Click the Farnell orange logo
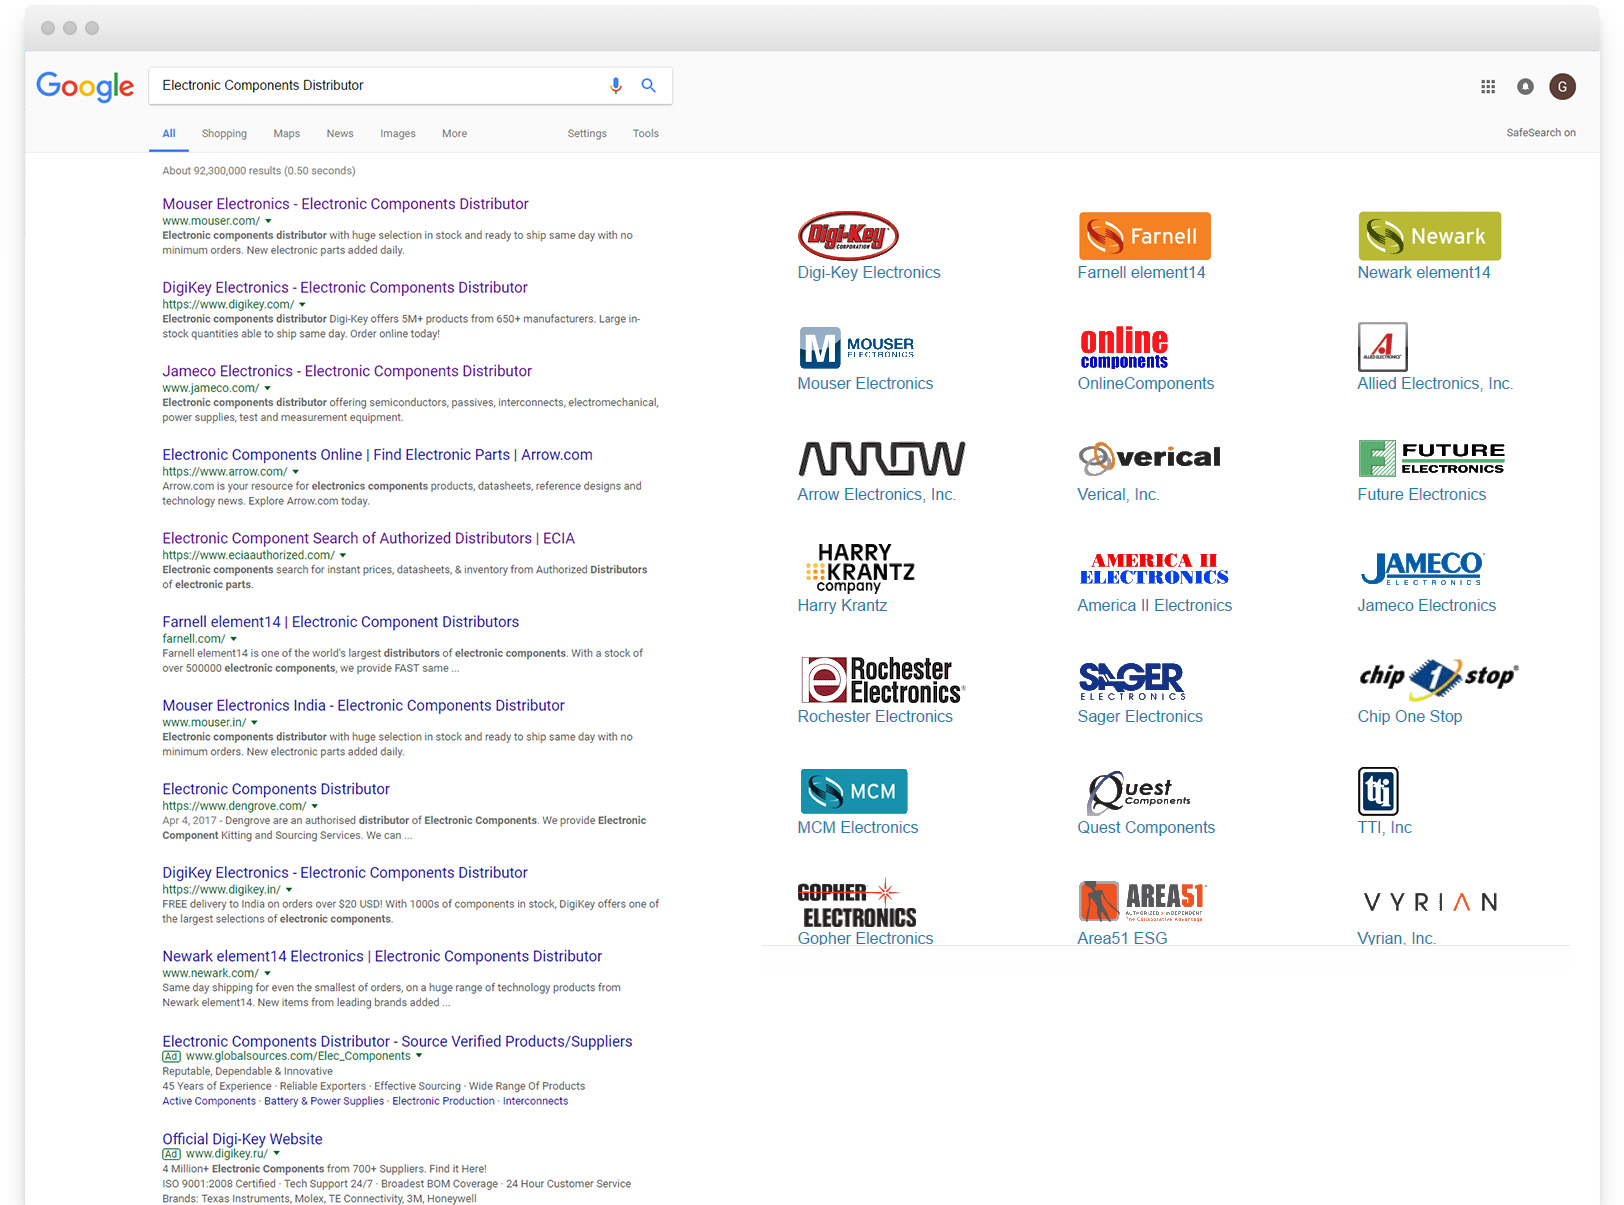 pyautogui.click(x=1144, y=236)
